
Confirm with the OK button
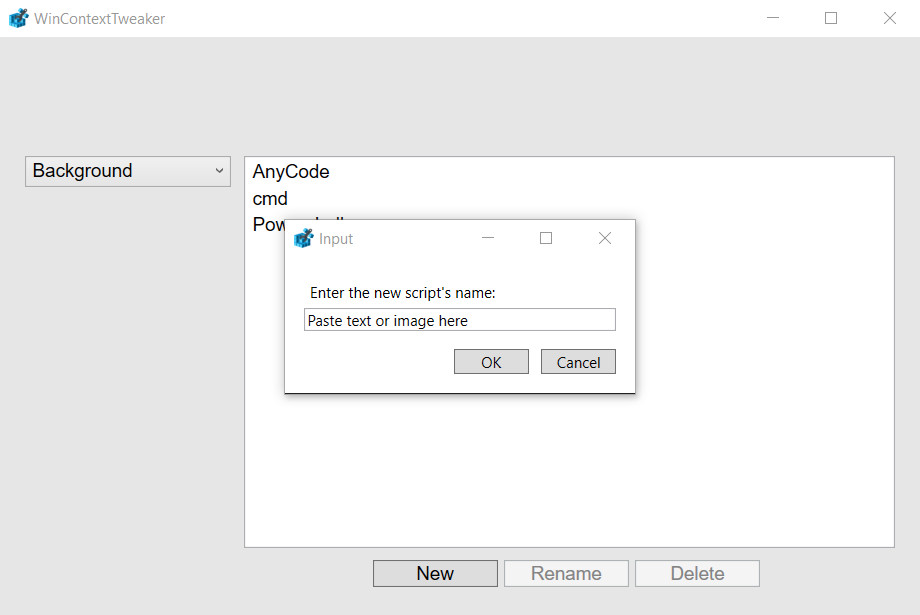(x=491, y=362)
